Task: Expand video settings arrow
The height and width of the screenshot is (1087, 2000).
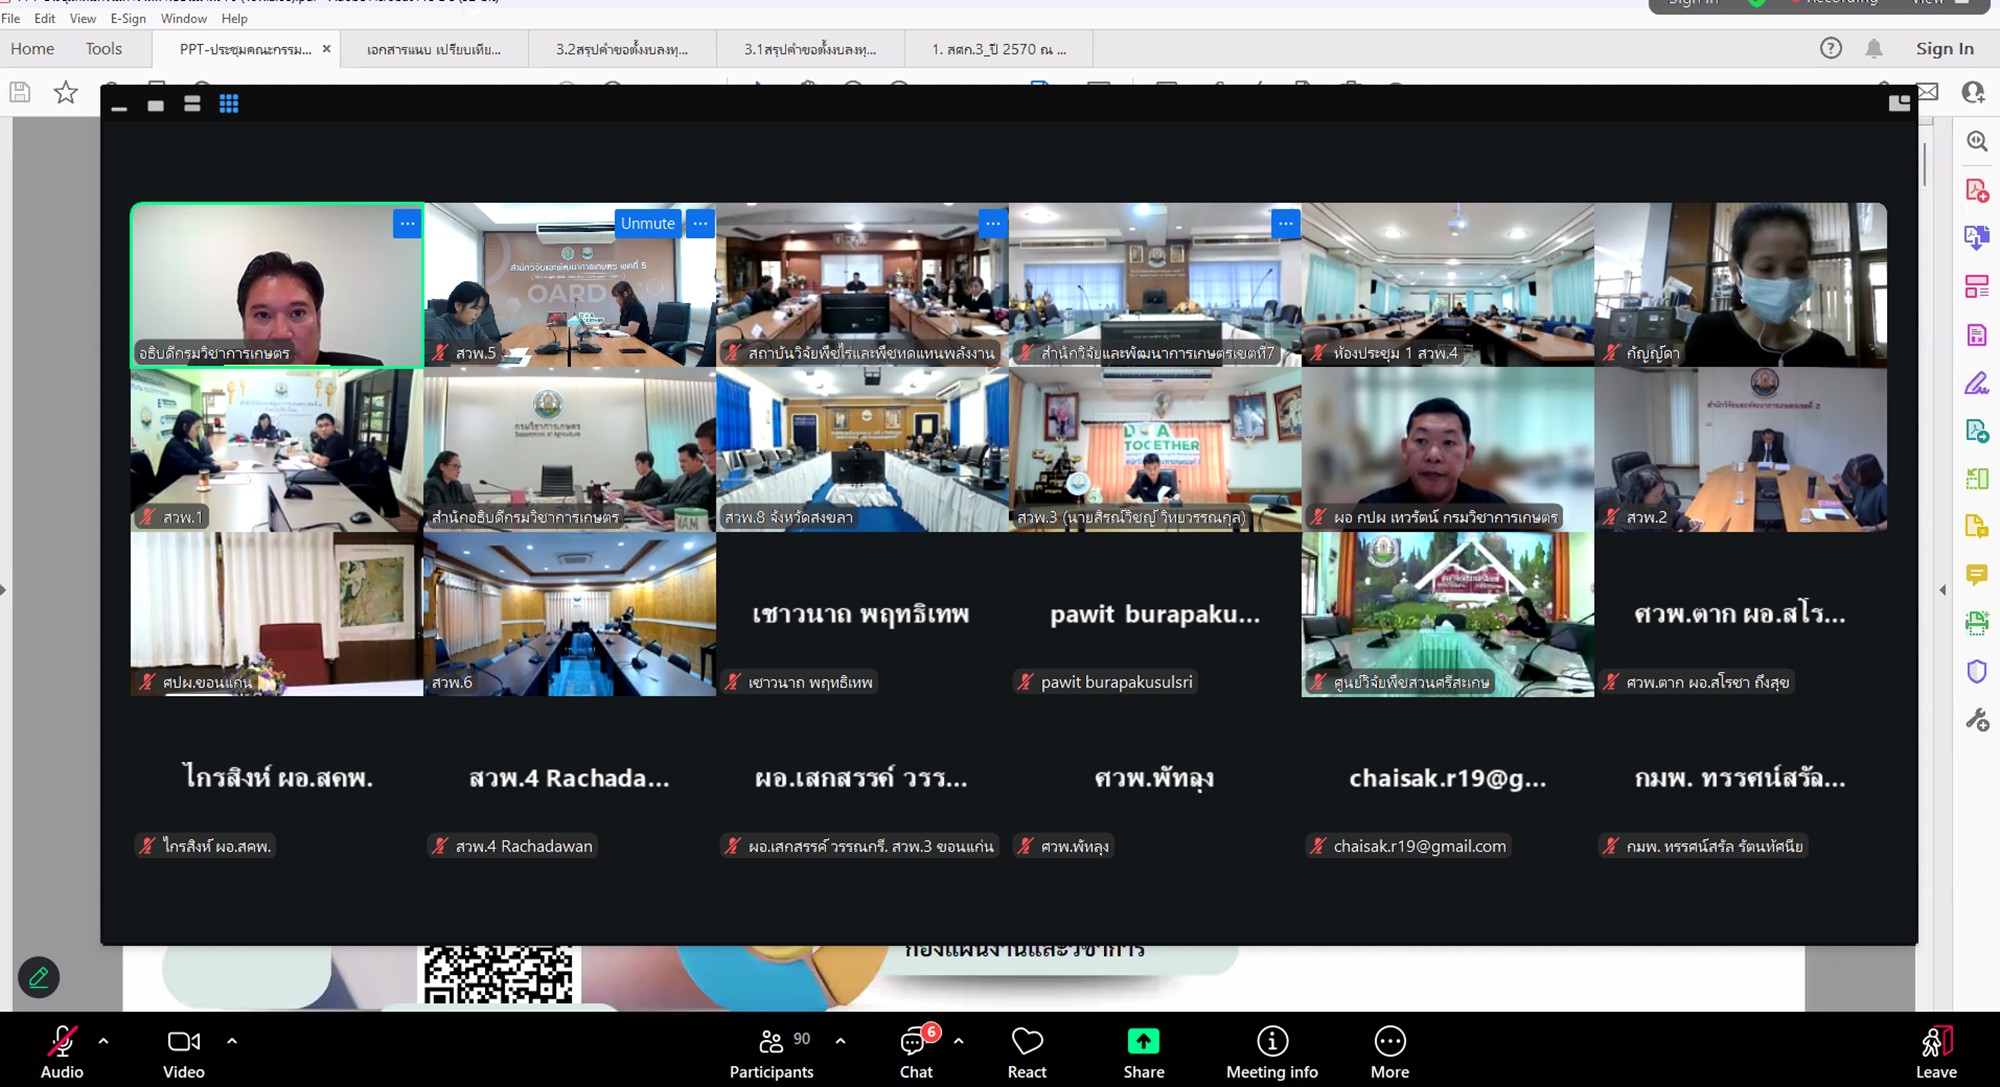Action: click(x=232, y=1041)
